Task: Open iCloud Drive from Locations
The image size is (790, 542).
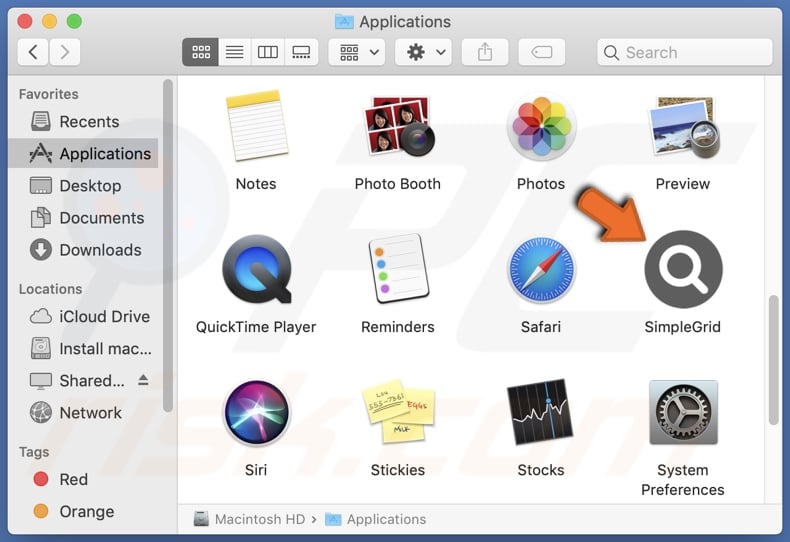Action: point(104,316)
